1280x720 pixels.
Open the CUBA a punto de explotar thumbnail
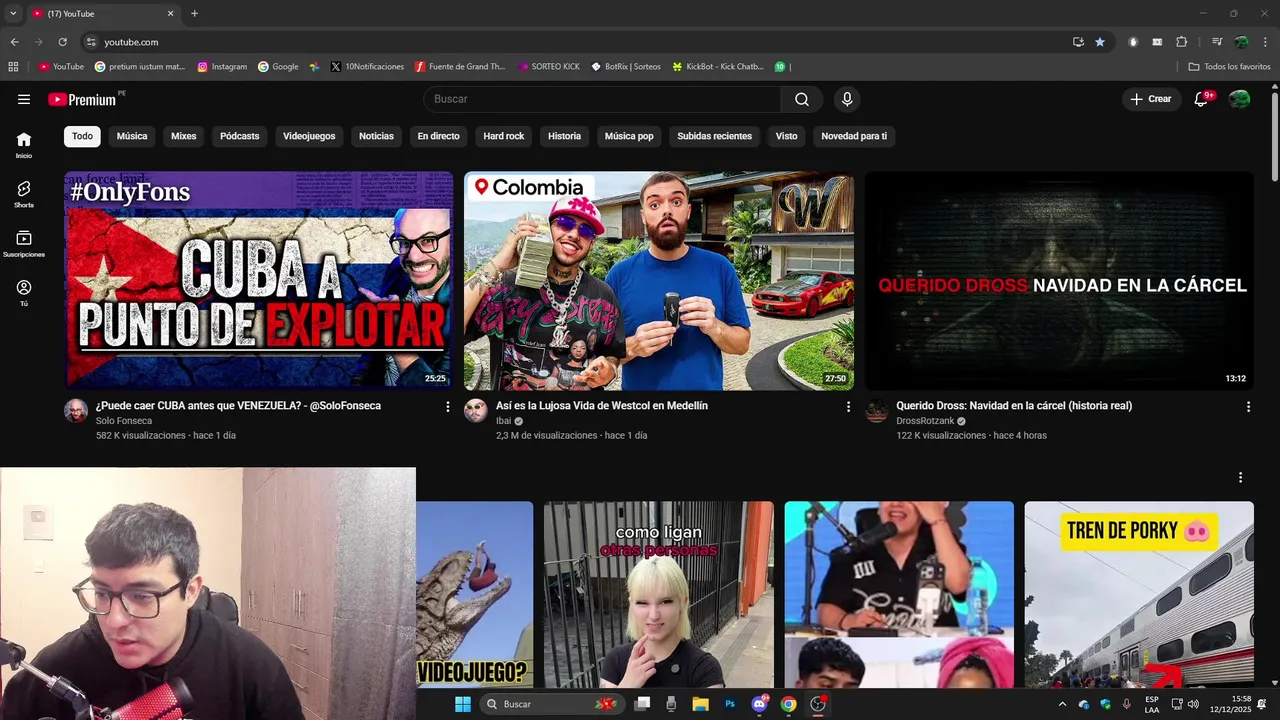pyautogui.click(x=259, y=281)
